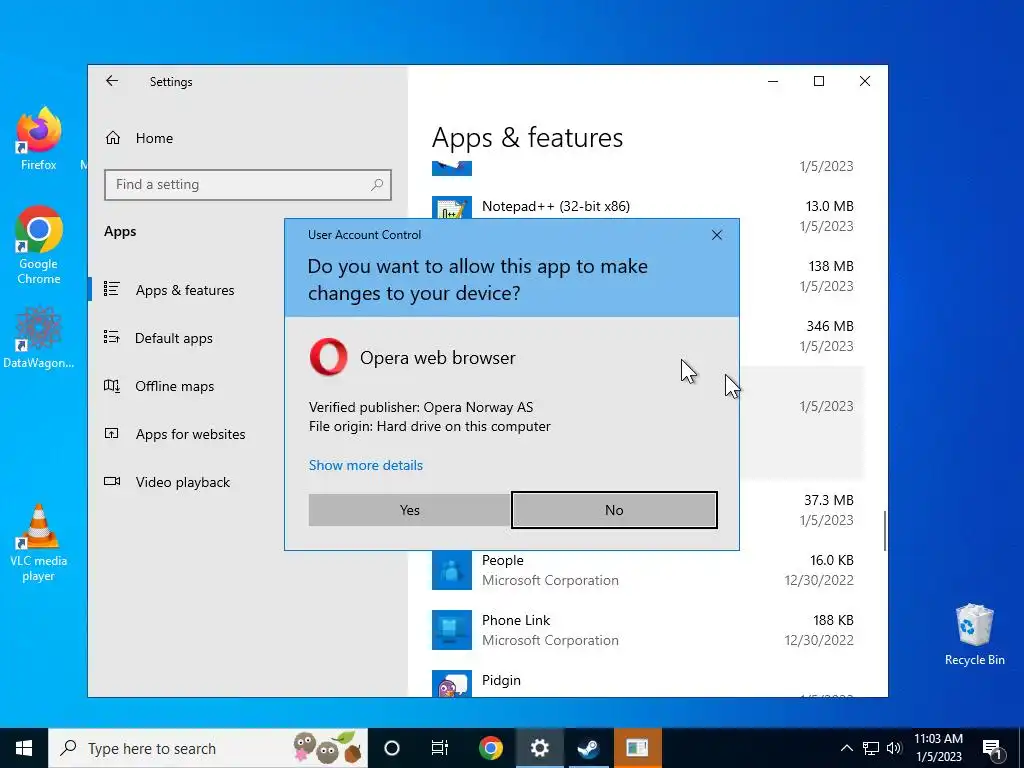1024x768 pixels.
Task: Click the network icon in system tray
Action: 871,748
